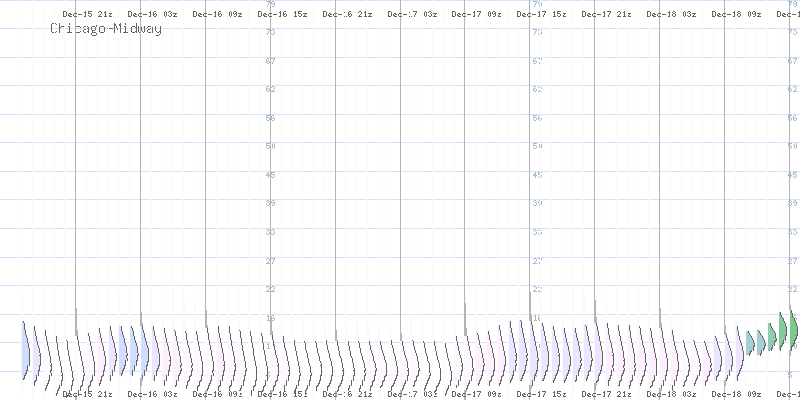The width and height of the screenshot is (800, 400).
Task: Select the top Dec-15 21z time label
Action: pyautogui.click(x=86, y=14)
